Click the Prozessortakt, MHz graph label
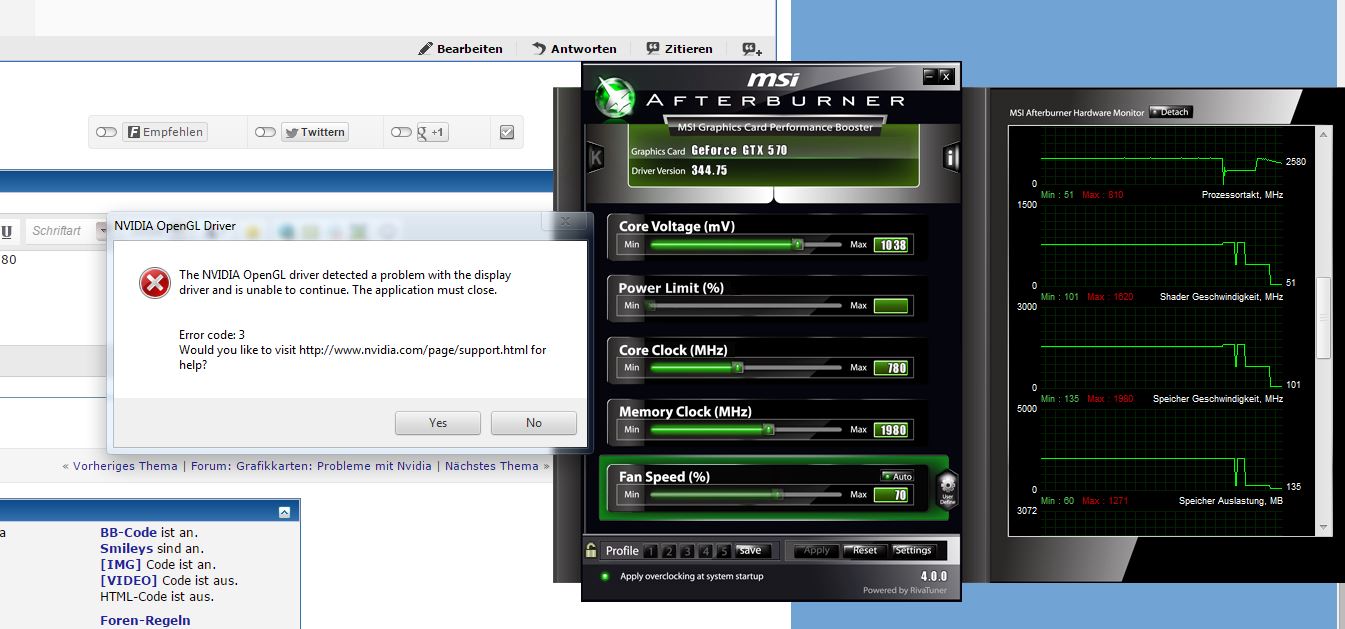 [x=1242, y=195]
